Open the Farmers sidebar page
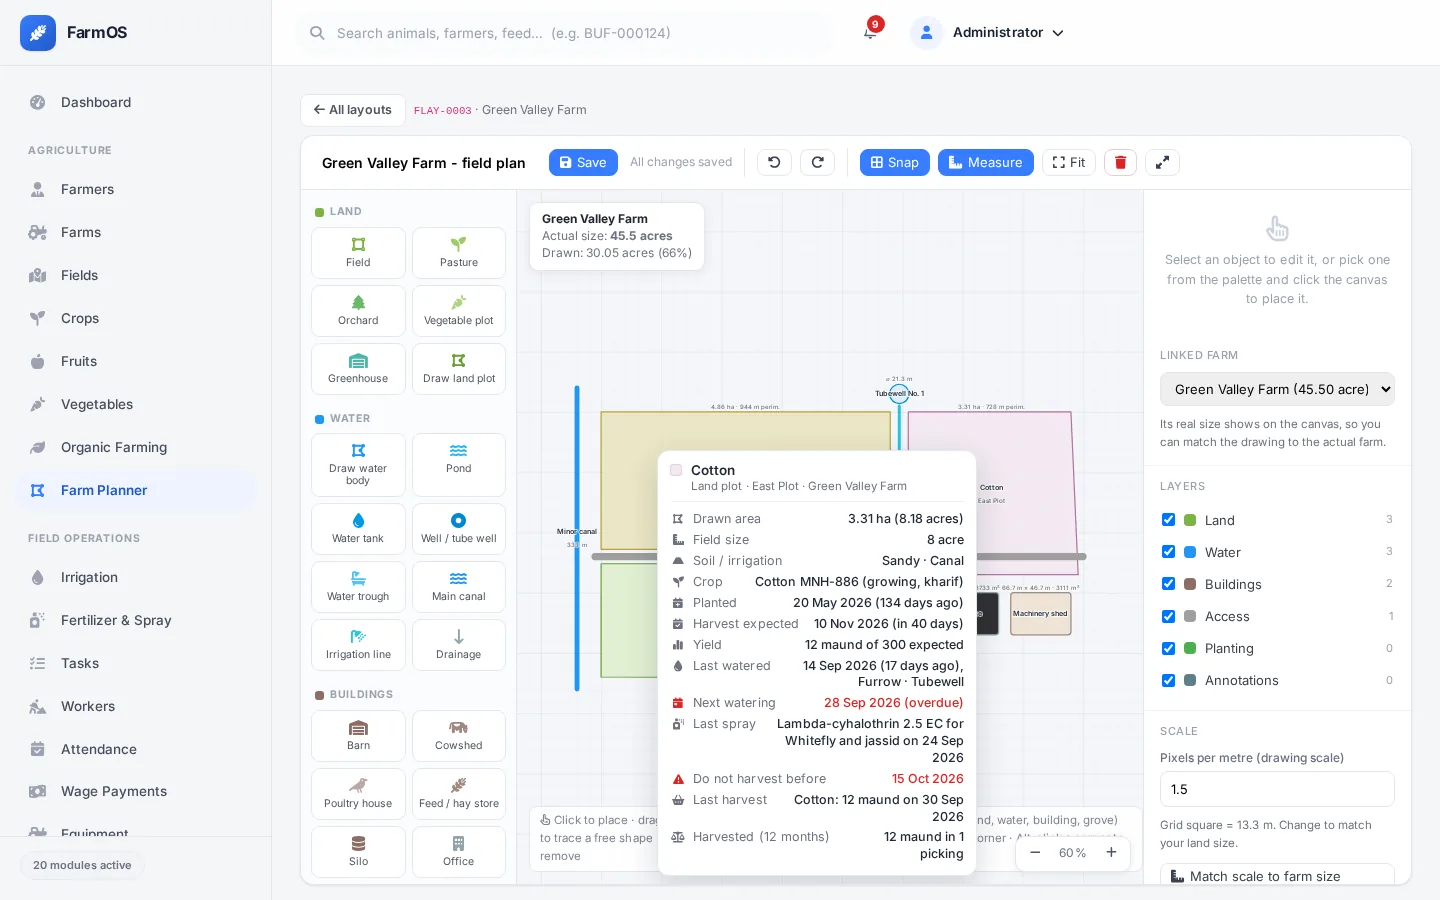The image size is (1440, 900). 136,189
